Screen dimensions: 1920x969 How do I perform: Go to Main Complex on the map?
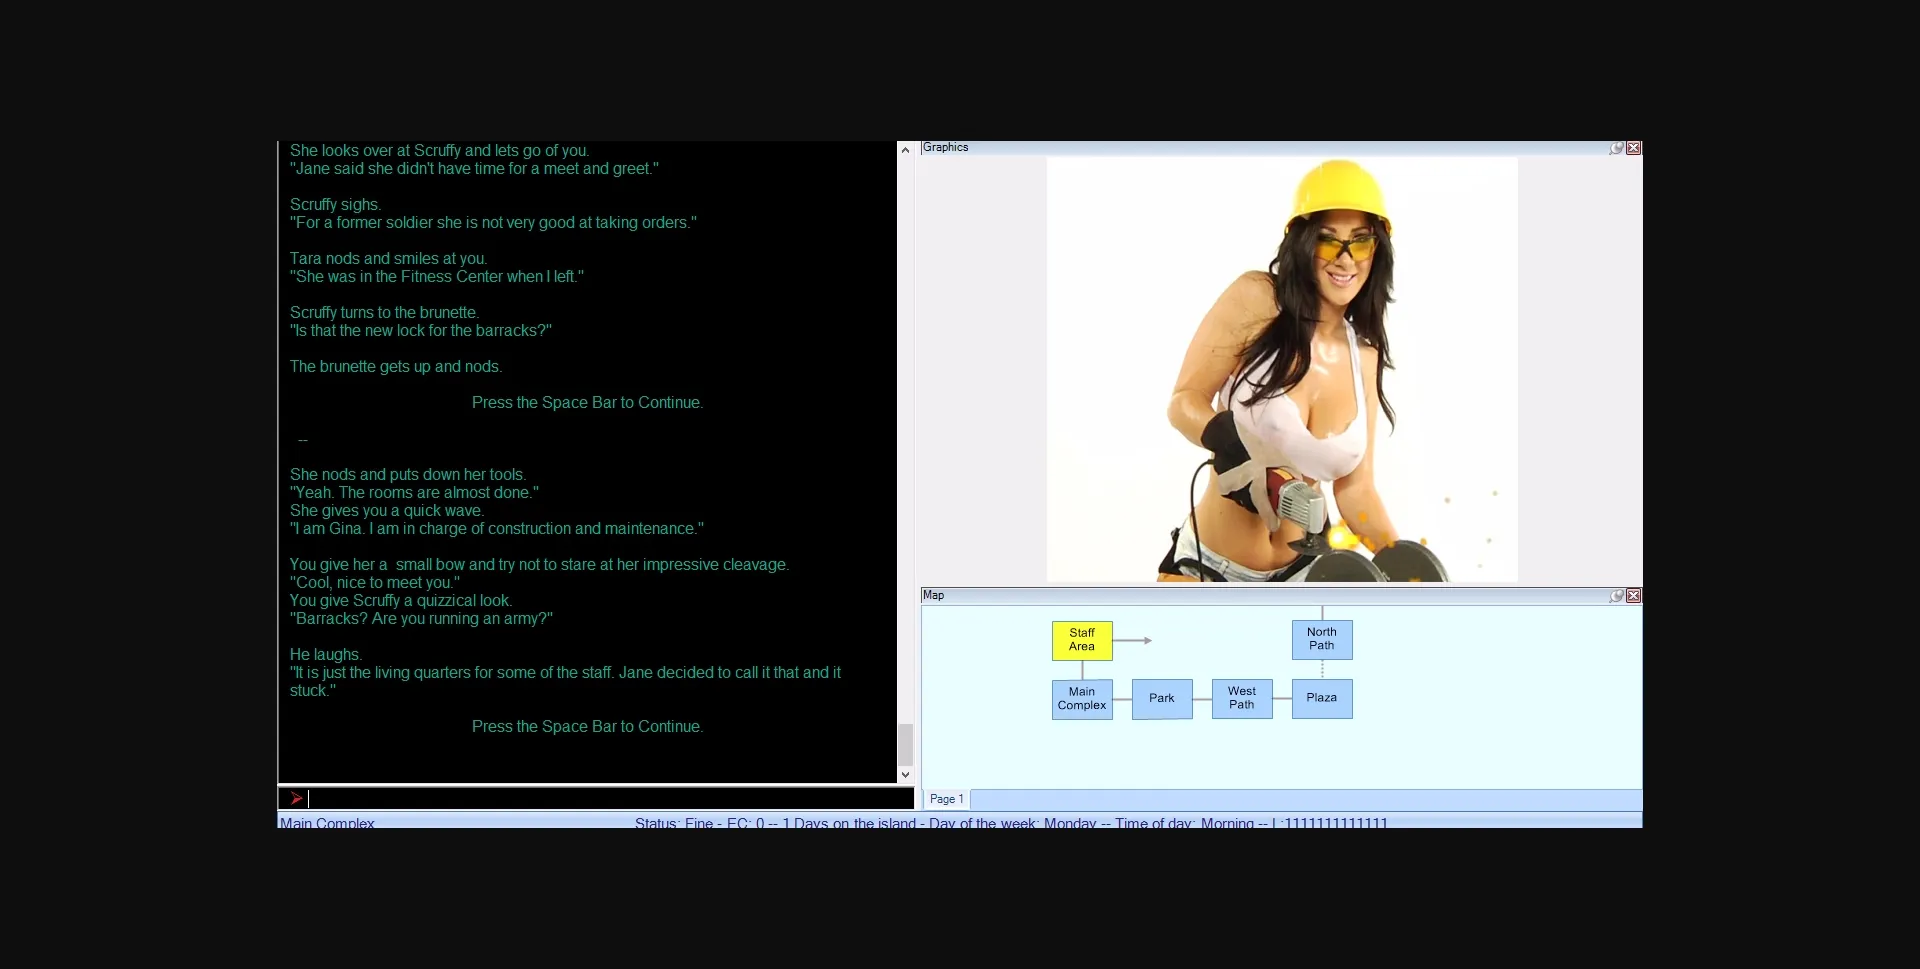pyautogui.click(x=1082, y=699)
